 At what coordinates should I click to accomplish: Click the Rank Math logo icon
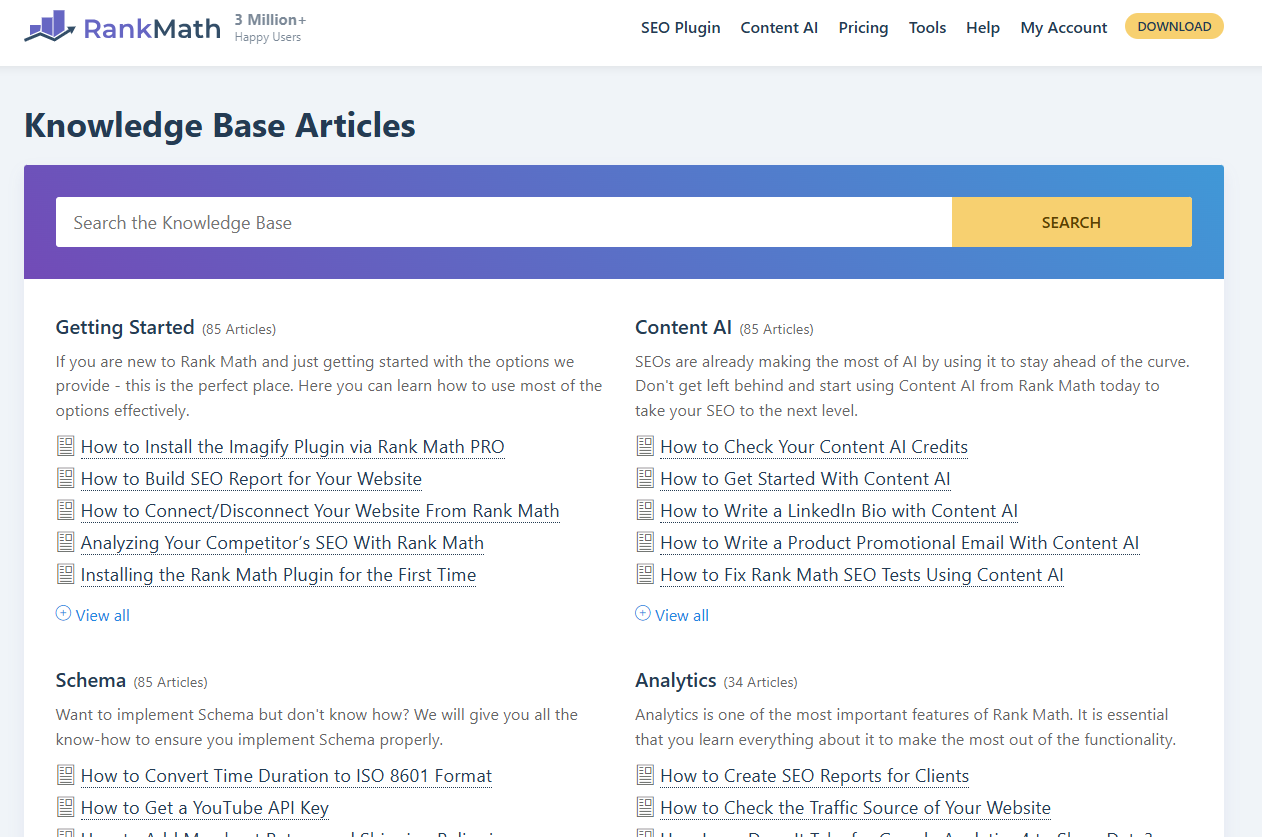(50, 27)
